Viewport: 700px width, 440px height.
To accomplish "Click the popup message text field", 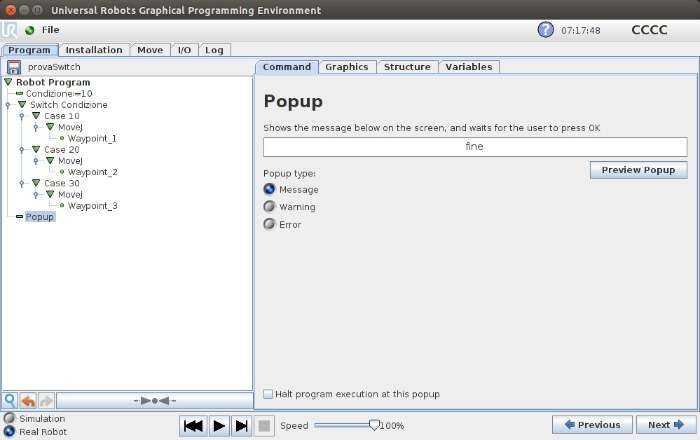I will (x=475, y=147).
